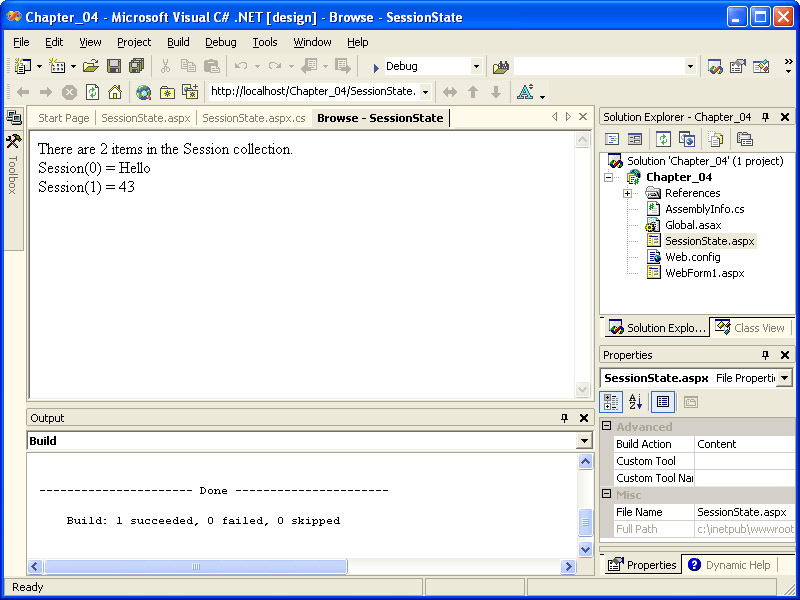800x600 pixels.
Task: Select Web.config in Solution Explorer
Action: pyautogui.click(x=692, y=257)
